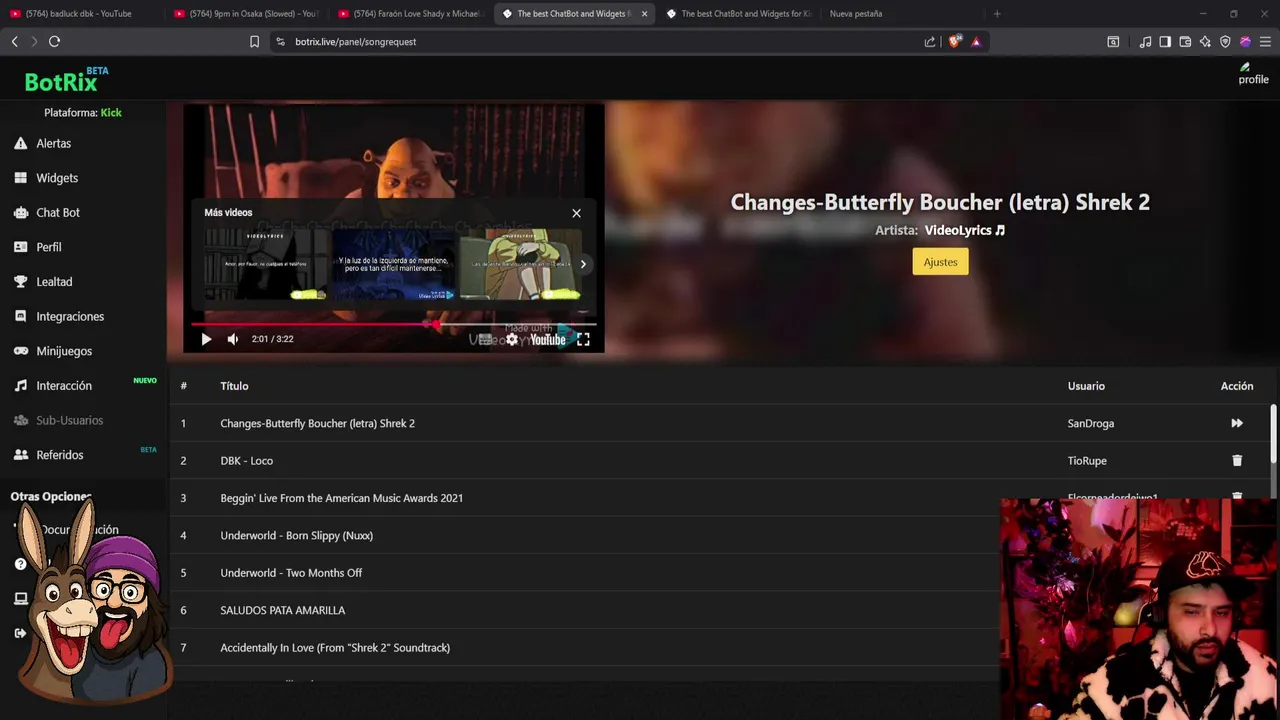This screenshot has height=720, width=1280.
Task: Open Minijuegos section
Action: [63, 351]
